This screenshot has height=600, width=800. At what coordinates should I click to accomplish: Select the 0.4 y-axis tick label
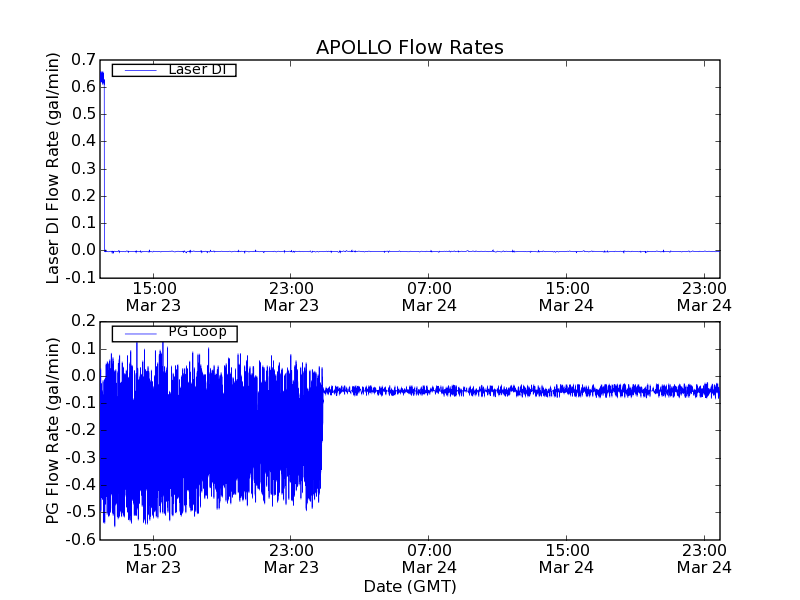coord(84,141)
